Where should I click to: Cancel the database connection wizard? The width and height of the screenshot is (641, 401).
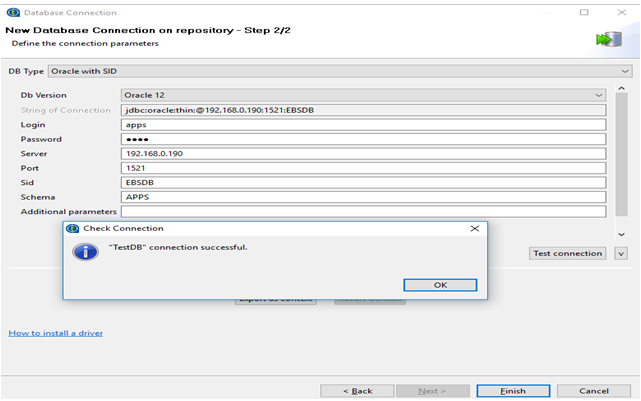coord(594,391)
